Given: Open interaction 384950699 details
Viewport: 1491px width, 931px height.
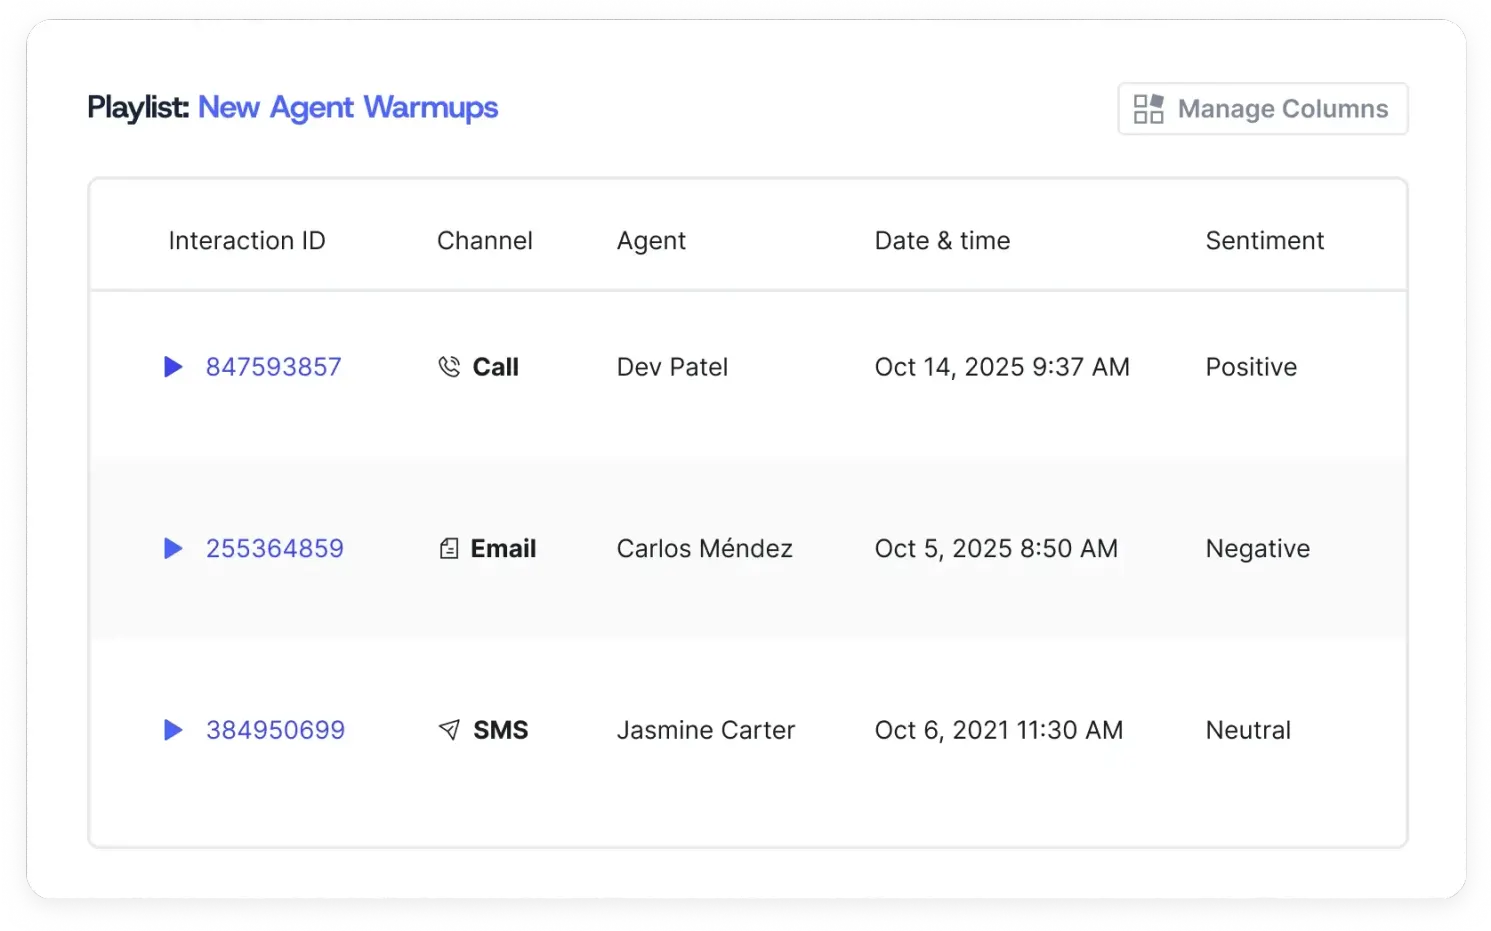Looking at the screenshot, I should point(275,730).
